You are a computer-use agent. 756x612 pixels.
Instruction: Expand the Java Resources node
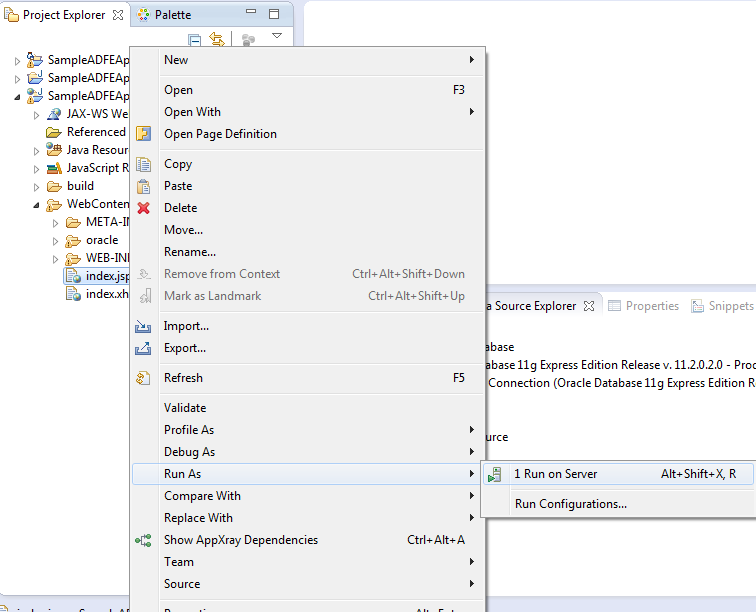(x=37, y=151)
